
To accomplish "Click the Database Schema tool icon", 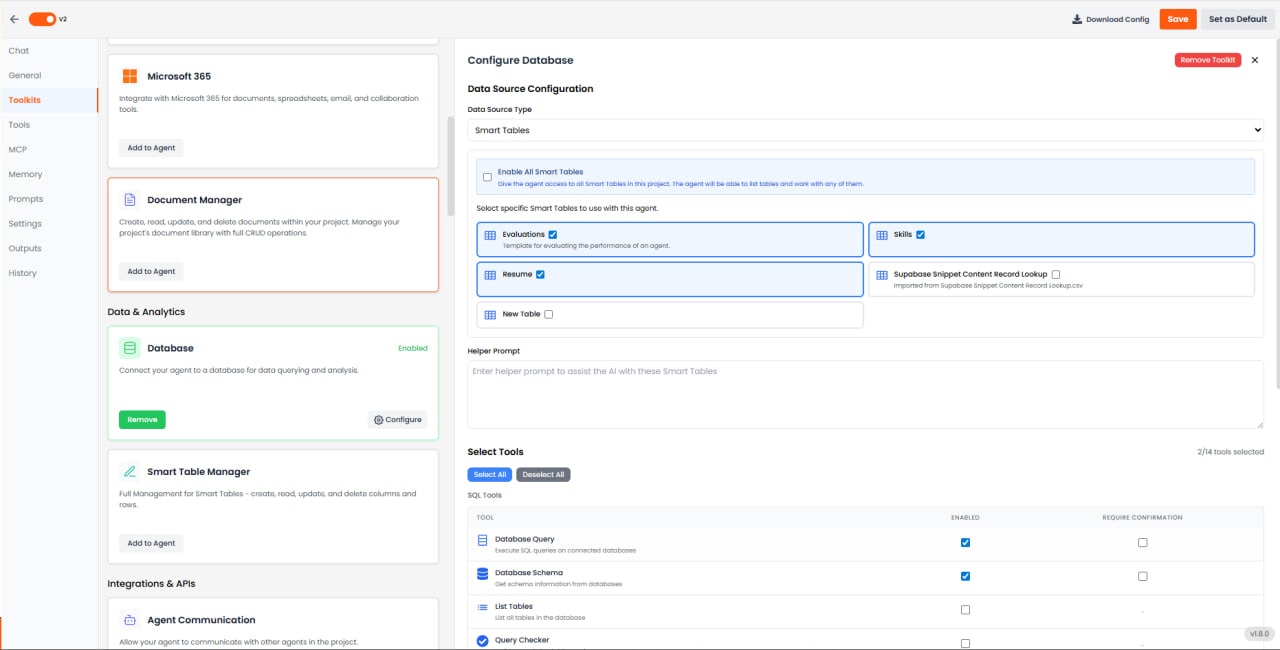I will pos(481,575).
